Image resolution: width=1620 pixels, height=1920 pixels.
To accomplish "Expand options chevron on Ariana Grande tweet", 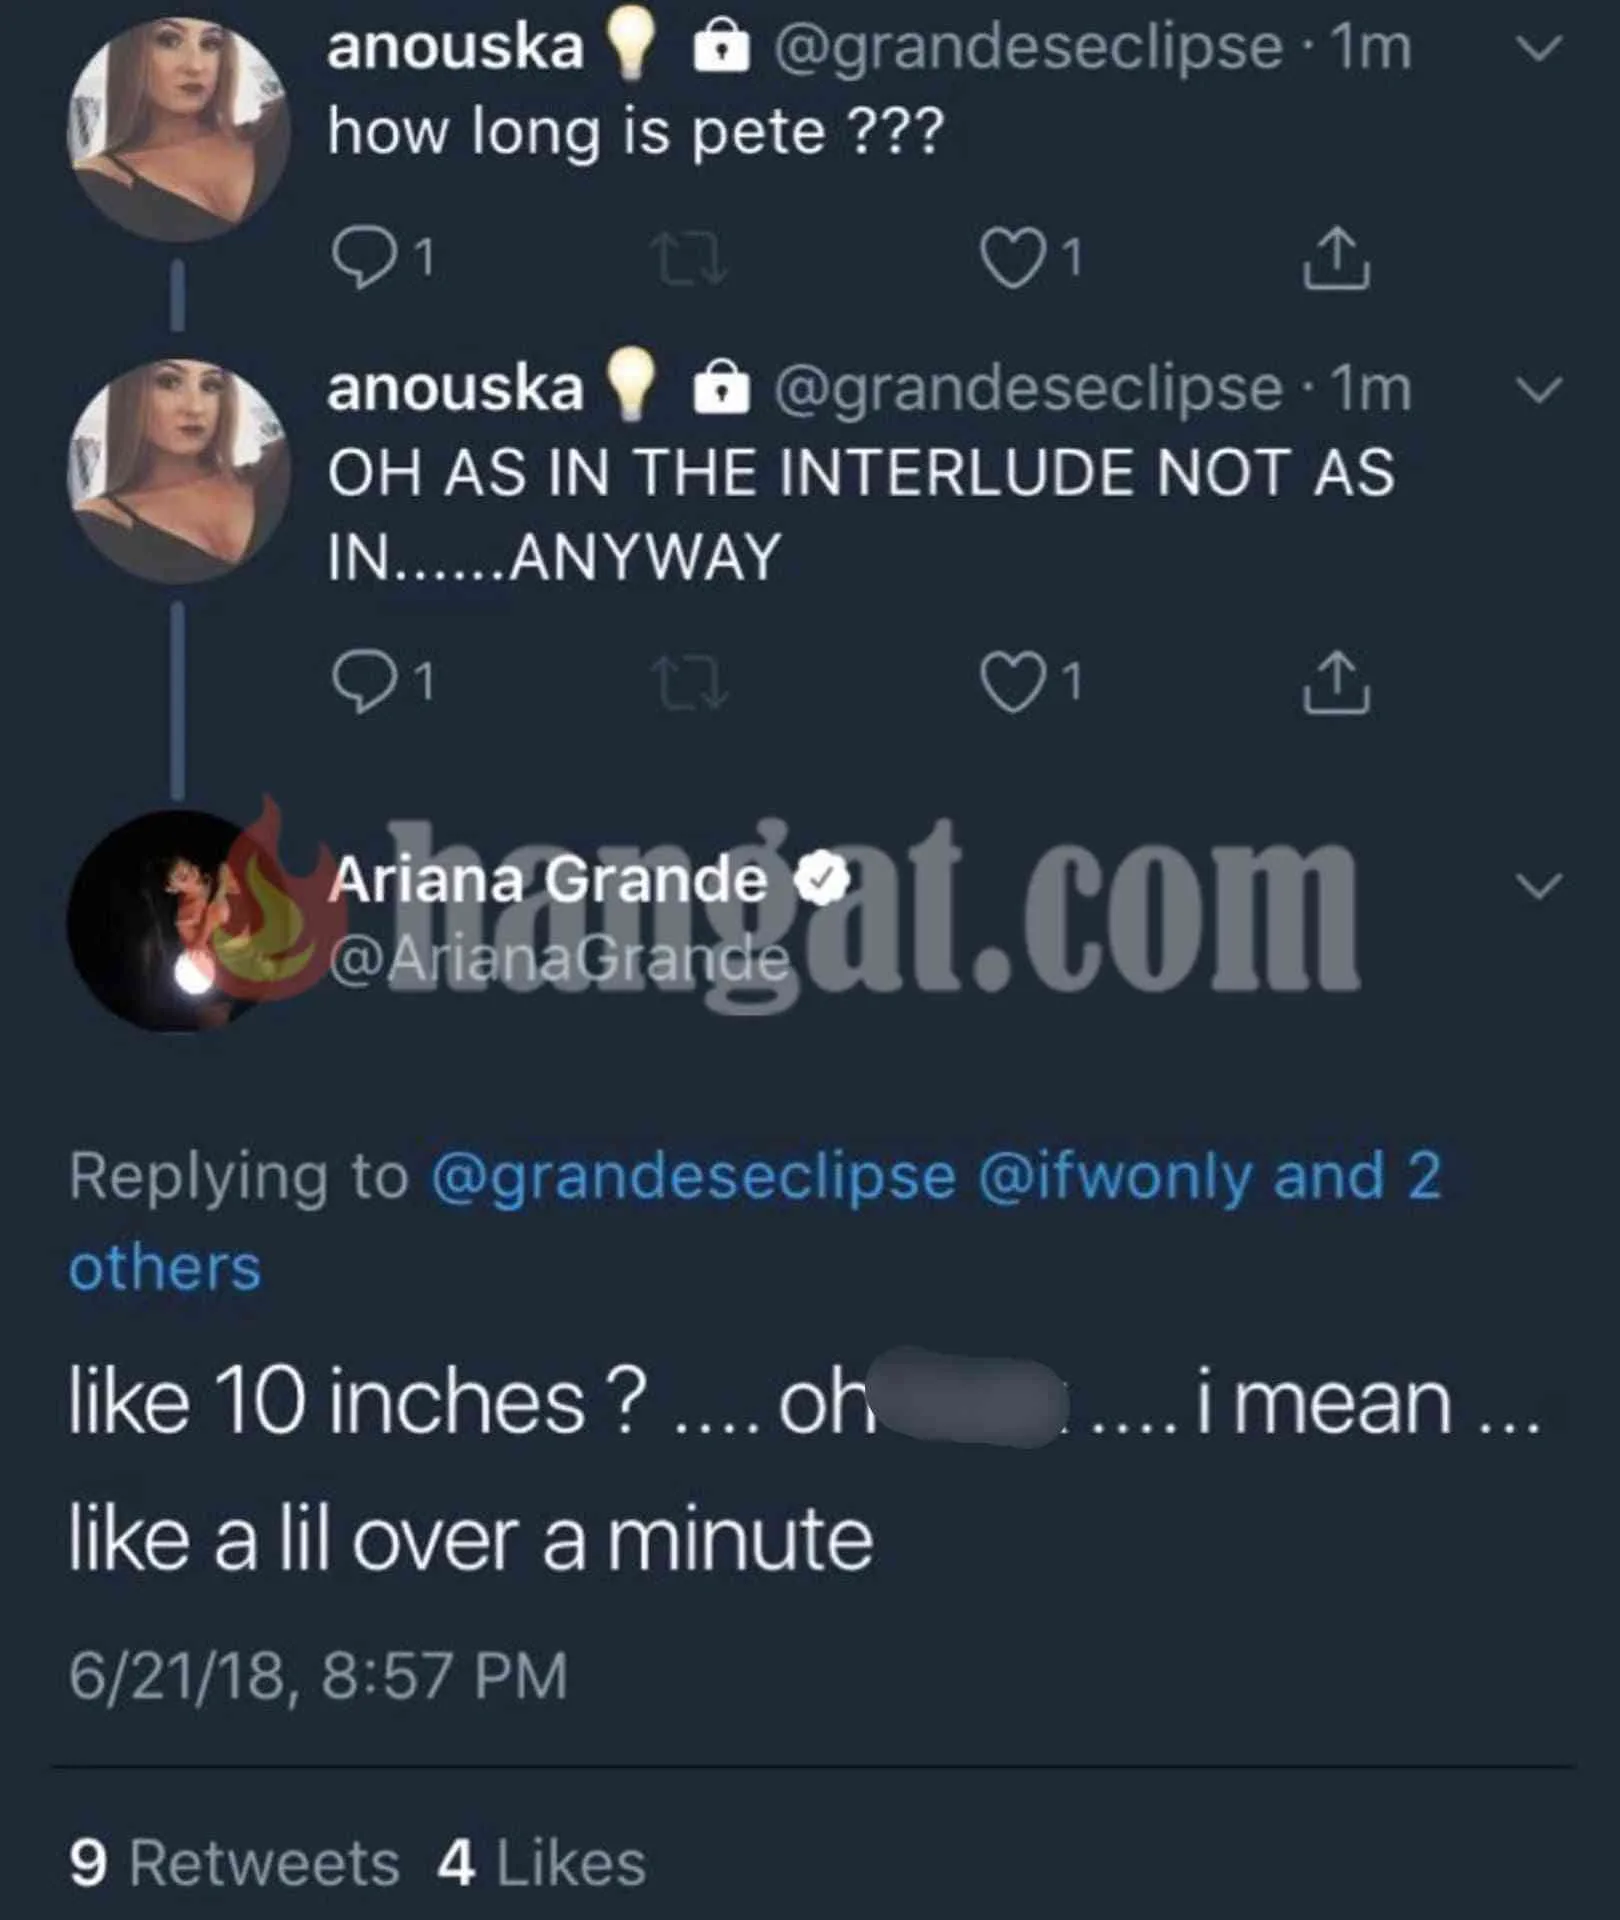I will pyautogui.click(x=1538, y=885).
